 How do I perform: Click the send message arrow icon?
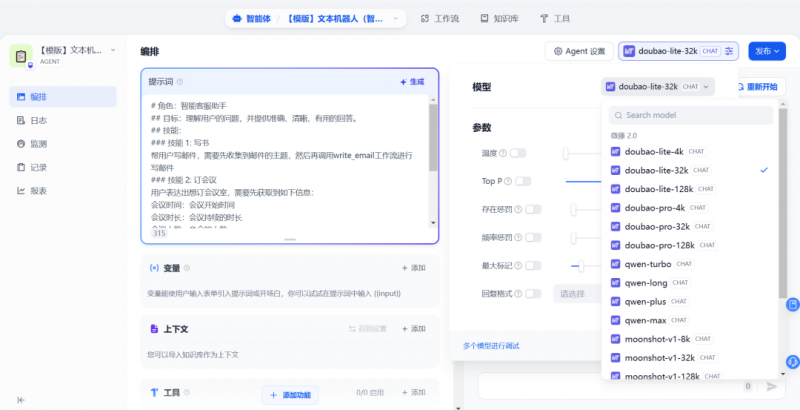tap(771, 387)
